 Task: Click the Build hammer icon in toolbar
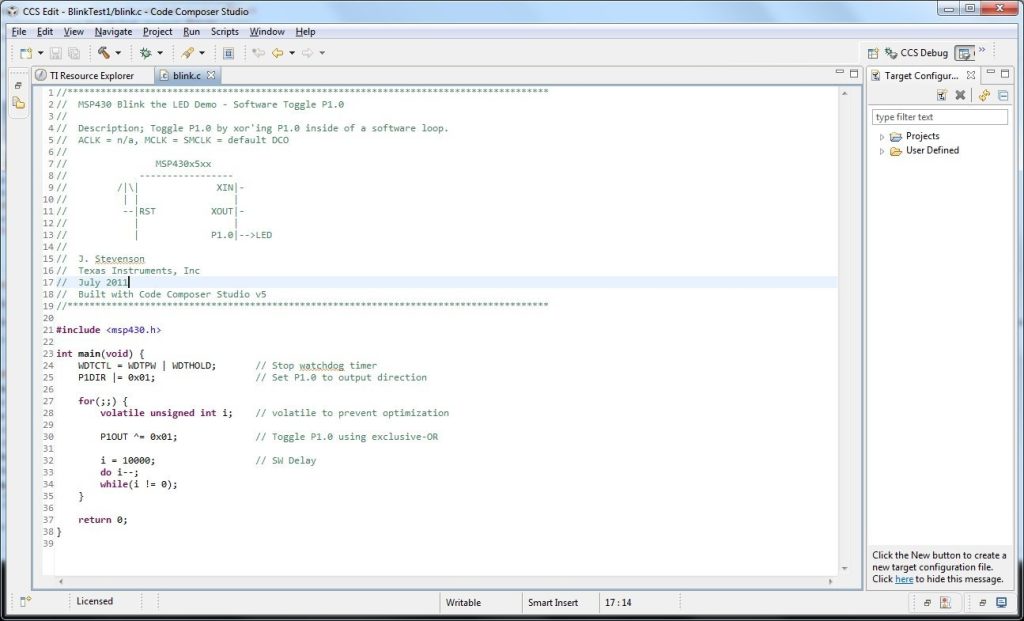pos(103,53)
